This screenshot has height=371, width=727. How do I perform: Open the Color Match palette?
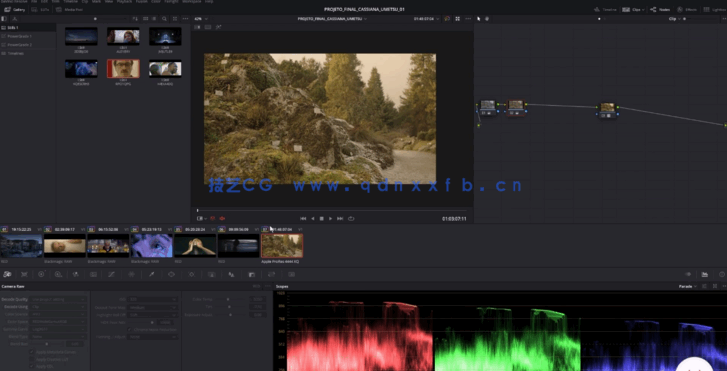pos(25,274)
